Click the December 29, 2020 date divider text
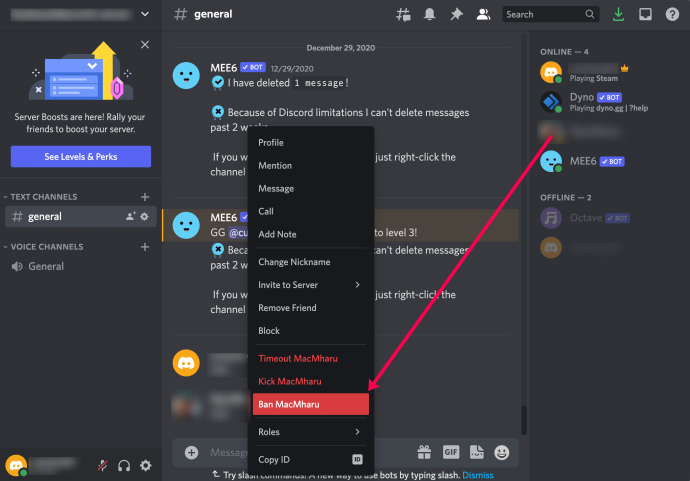 click(341, 48)
